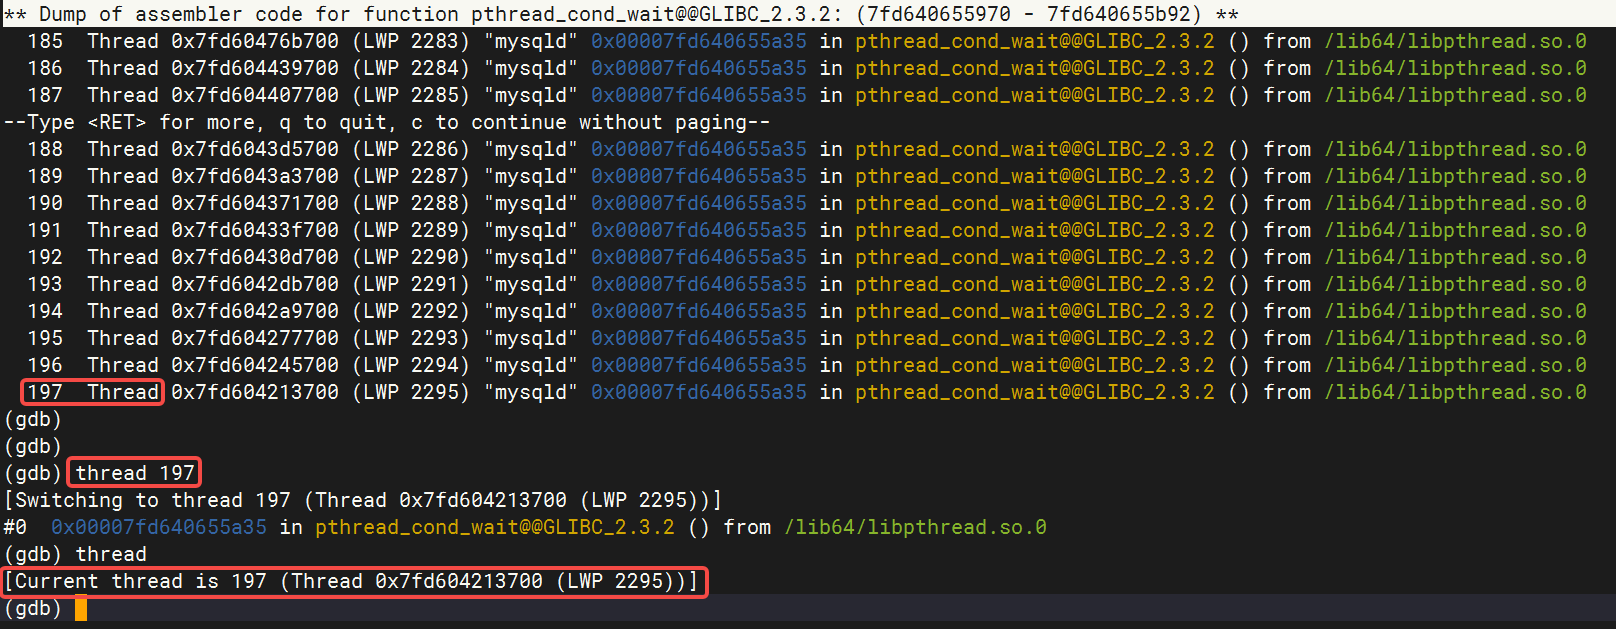Viewport: 1616px width, 629px height.
Task: Click thread number 186 in the list
Action: 45,68
